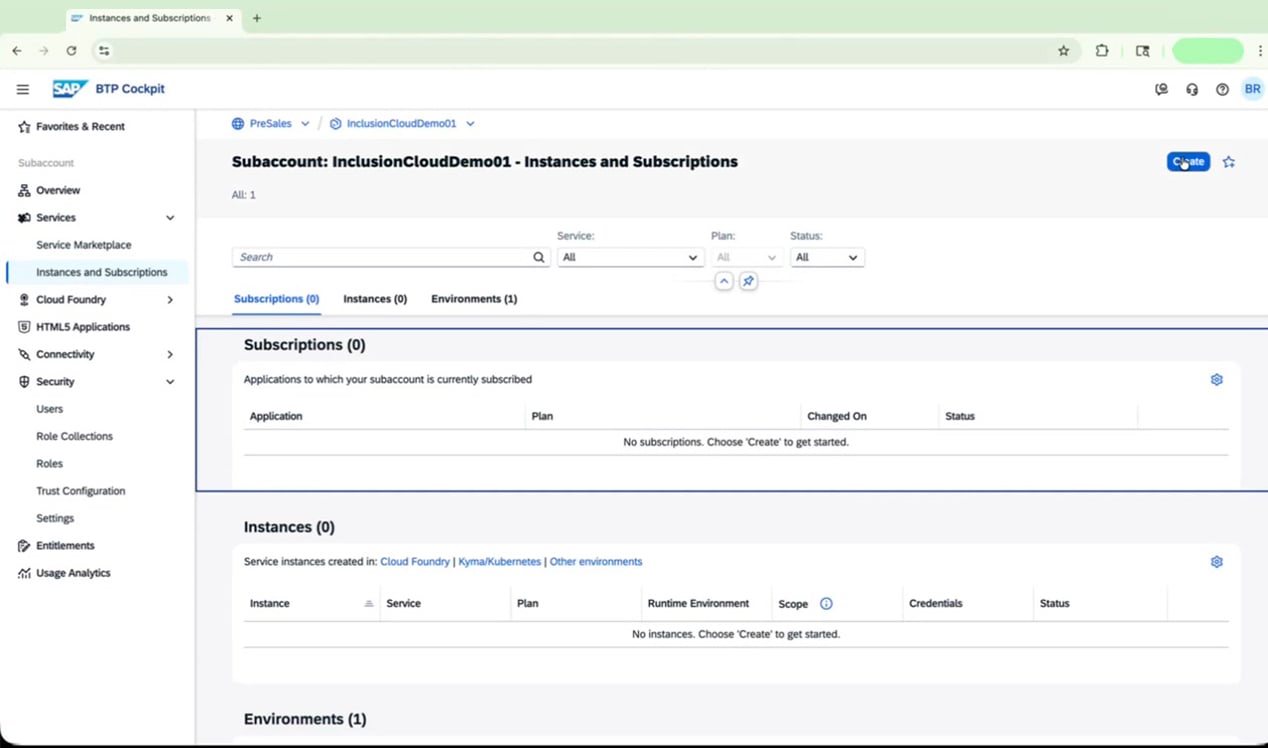Viewport: 1268px width, 748px height.
Task: Open the PreSales breadcrumb dropdown
Action: click(305, 124)
